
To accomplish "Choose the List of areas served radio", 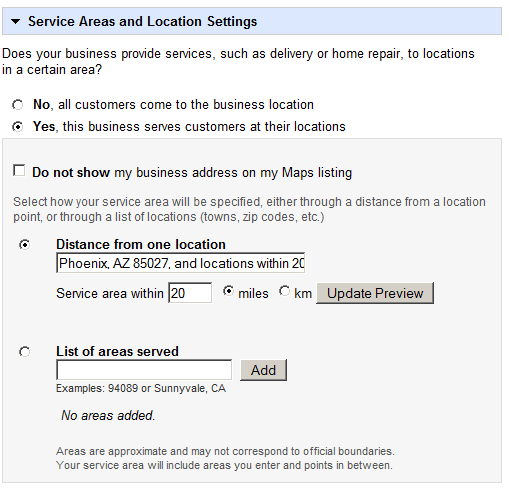I will [x=24, y=352].
